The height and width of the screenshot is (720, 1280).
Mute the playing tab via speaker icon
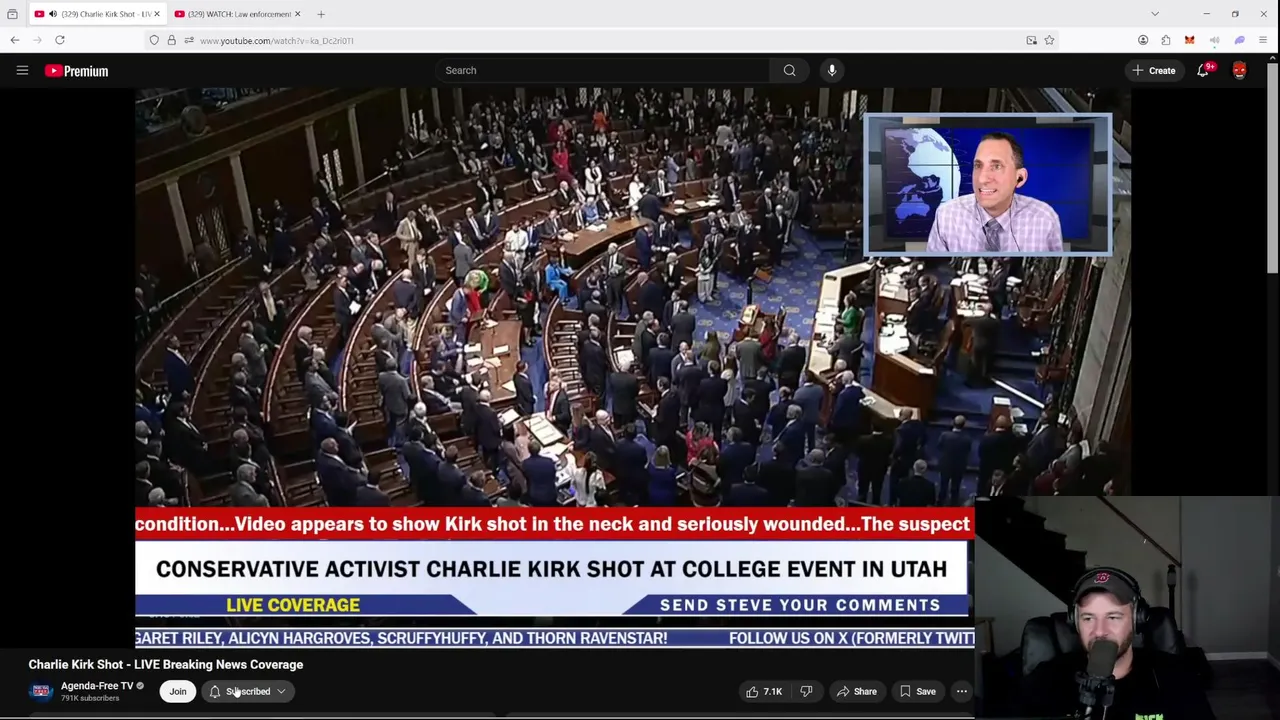click(x=52, y=14)
